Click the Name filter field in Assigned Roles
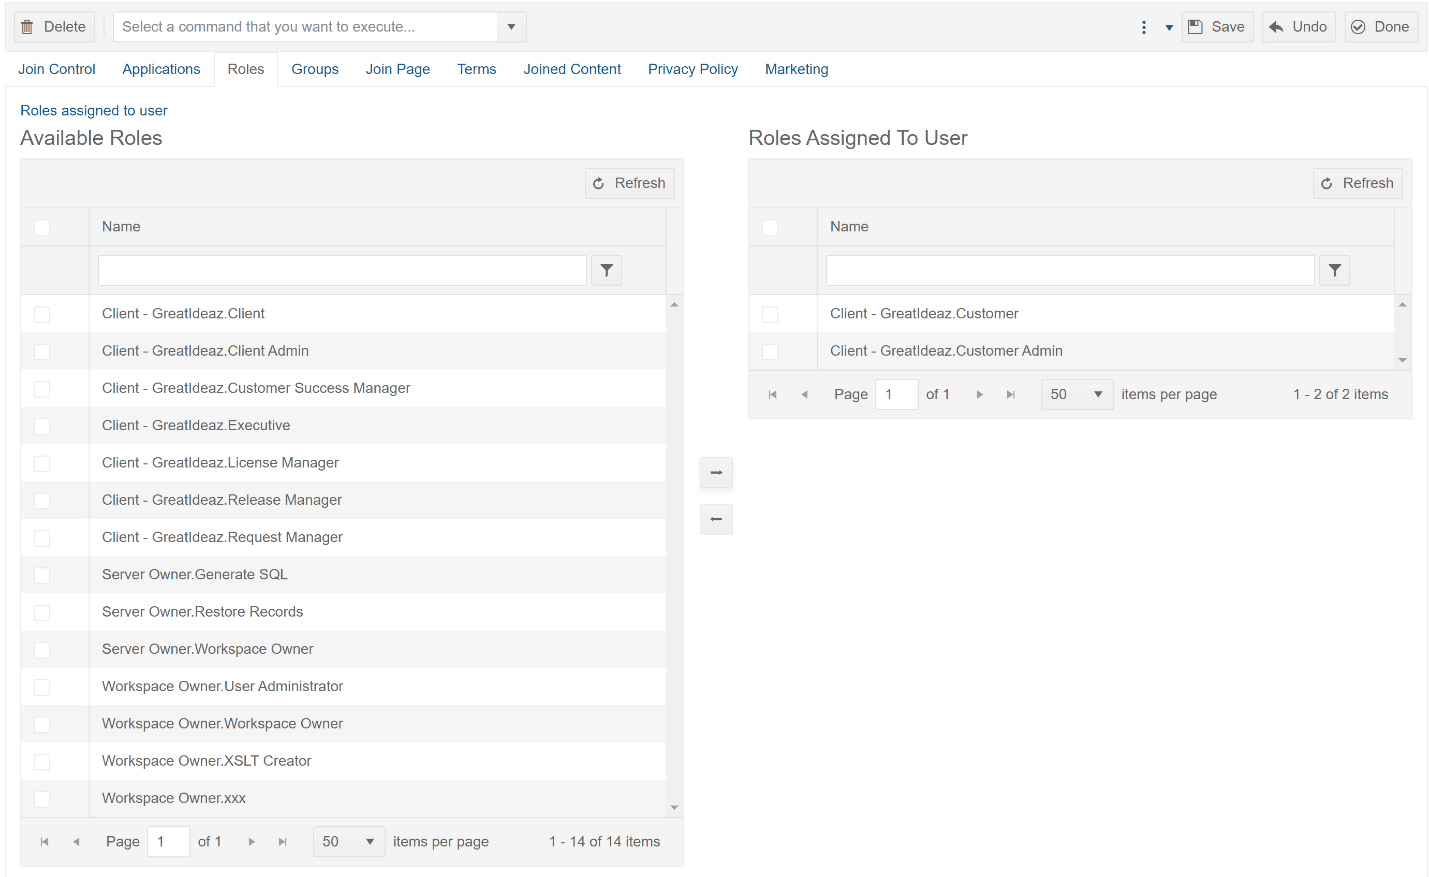Viewport: 1429px width, 877px height. click(x=1069, y=271)
